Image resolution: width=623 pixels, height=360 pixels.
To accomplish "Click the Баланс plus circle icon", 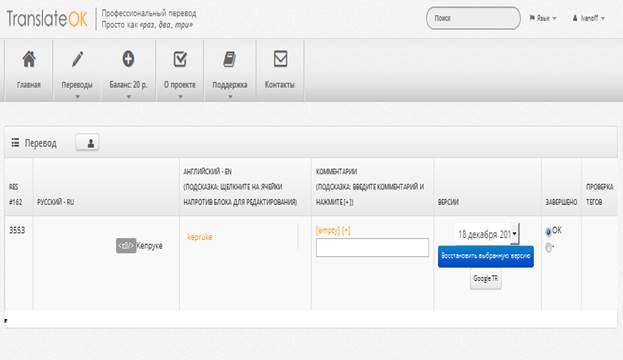I will pyautogui.click(x=128, y=59).
